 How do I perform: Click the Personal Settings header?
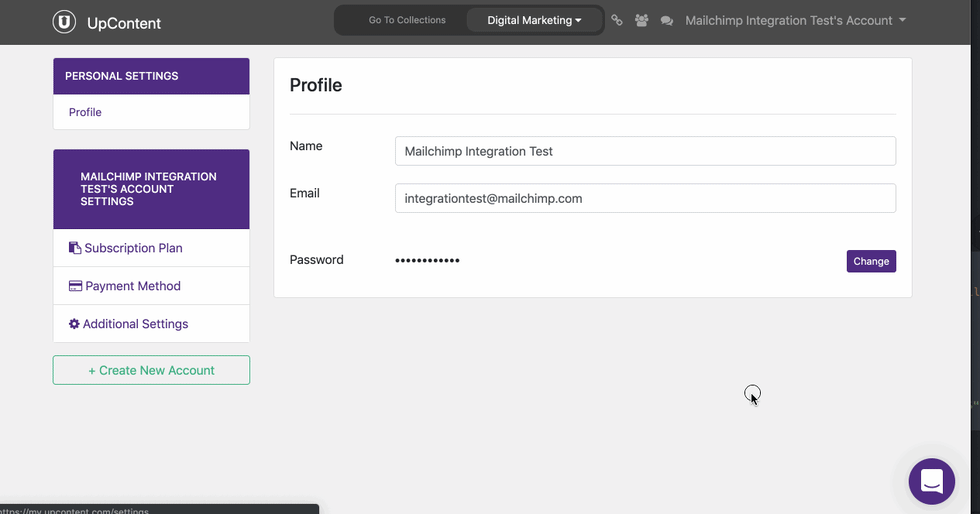click(x=151, y=76)
